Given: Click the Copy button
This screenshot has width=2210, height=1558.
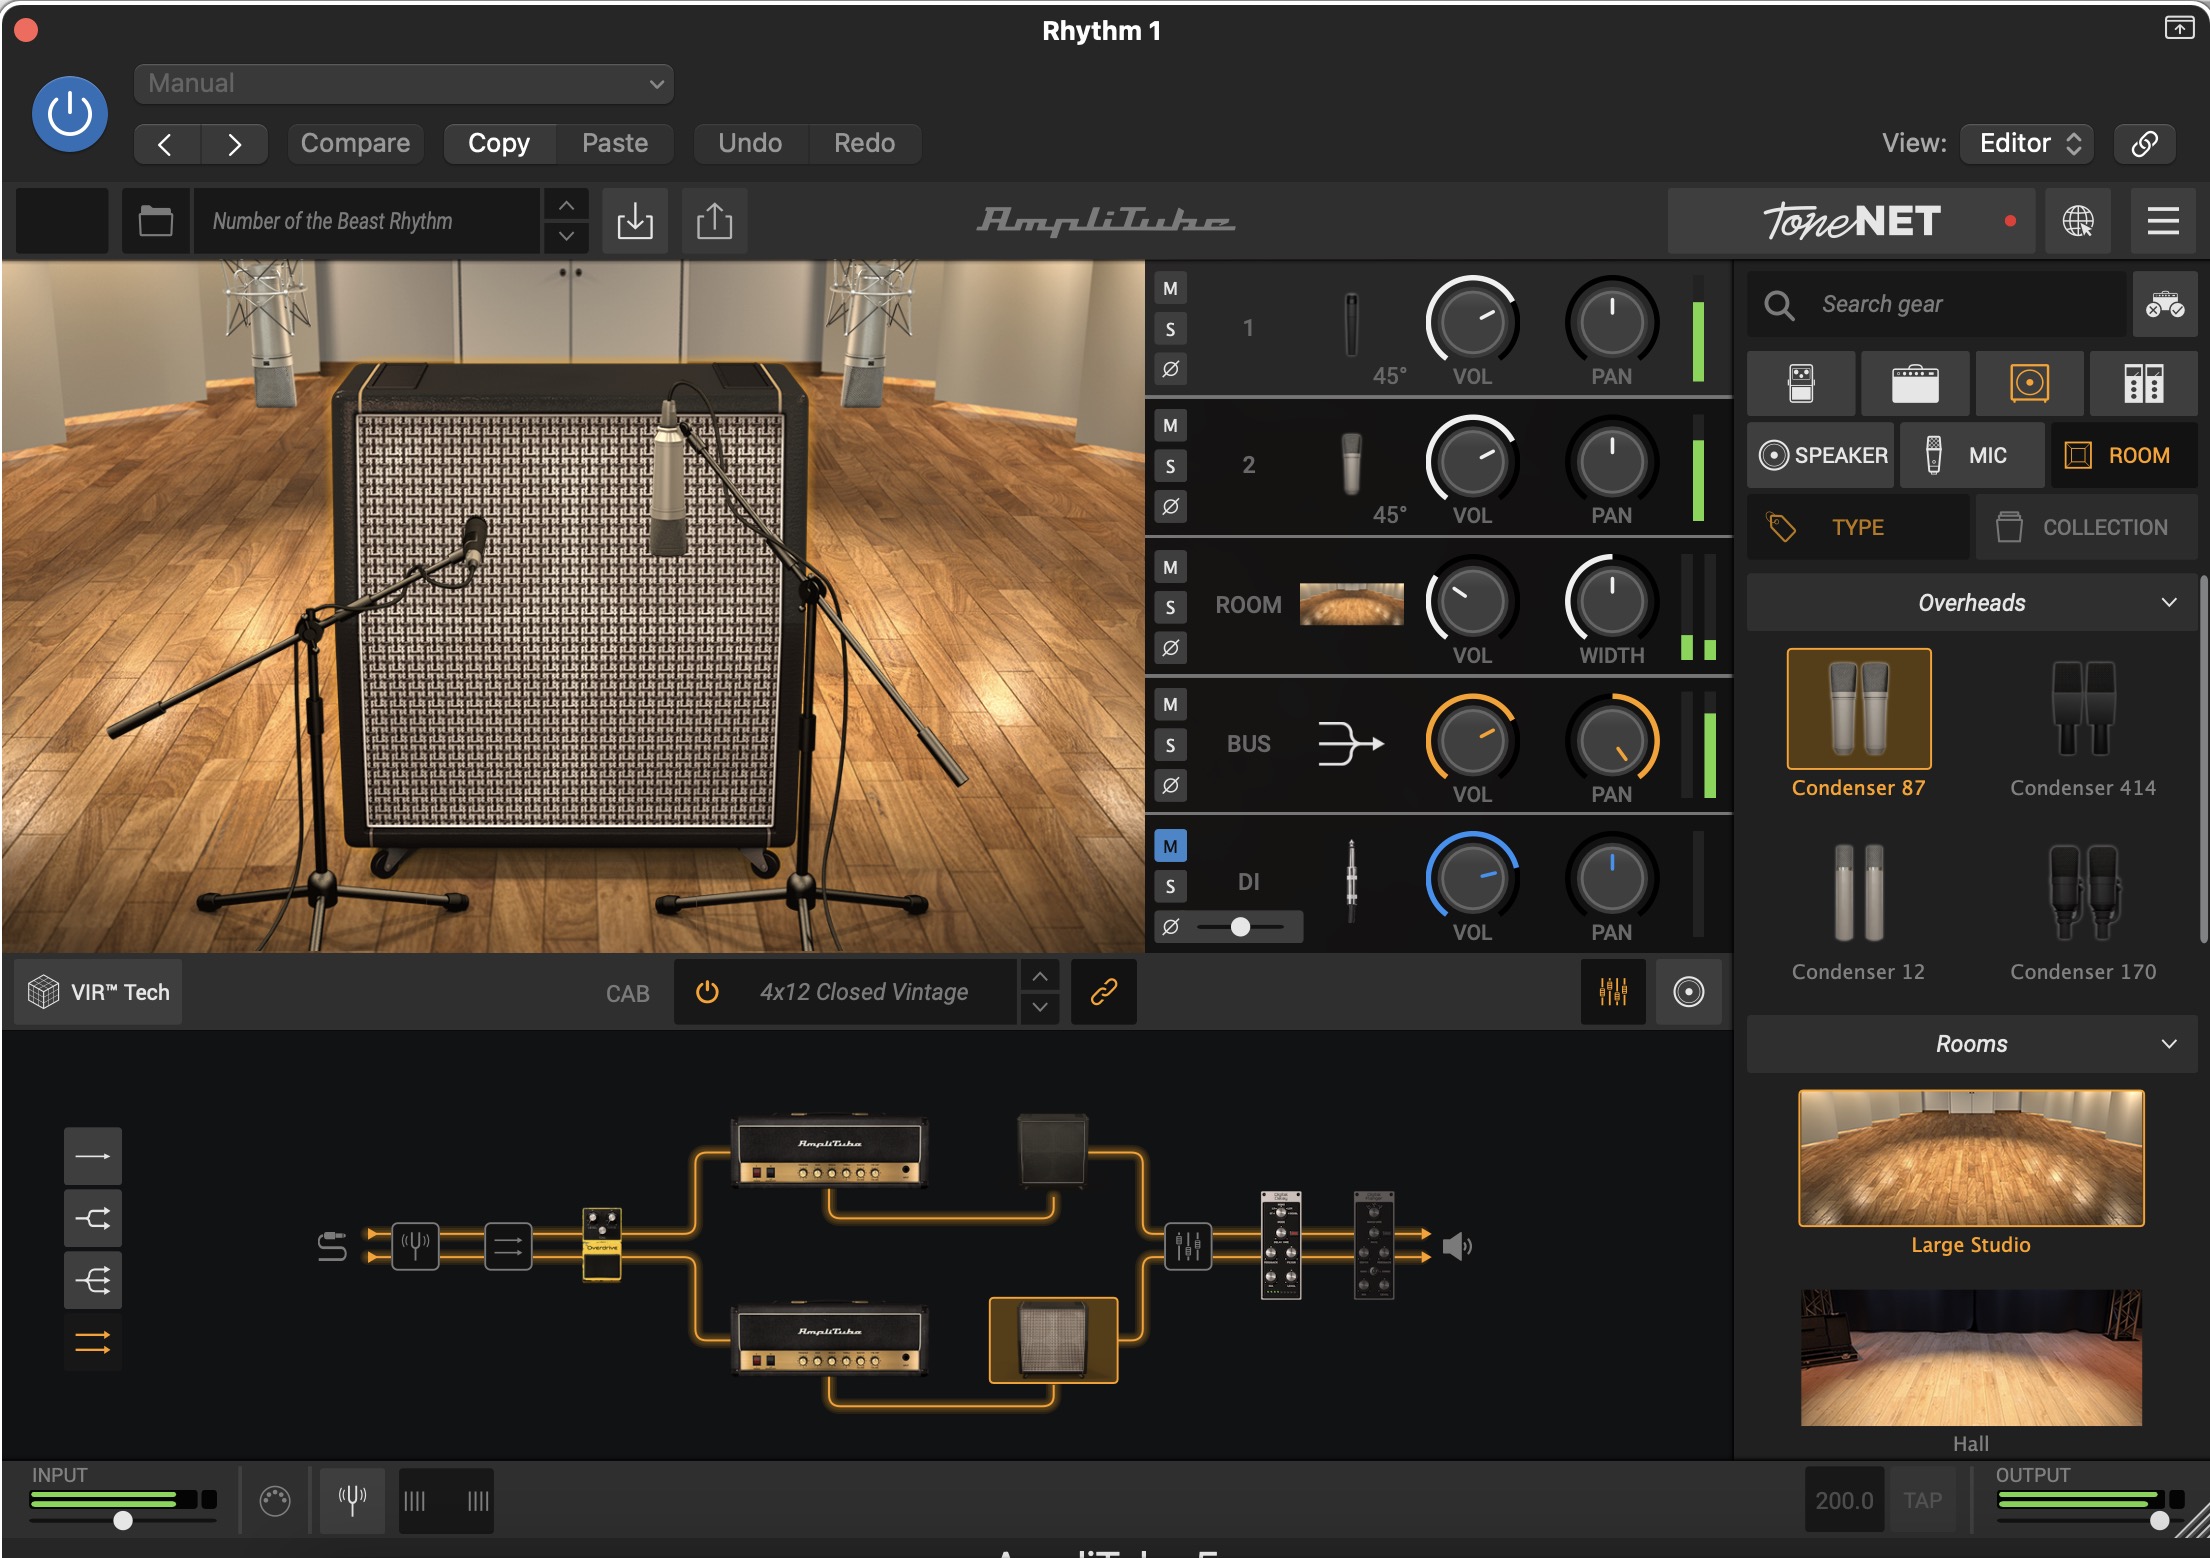Looking at the screenshot, I should pyautogui.click(x=499, y=143).
